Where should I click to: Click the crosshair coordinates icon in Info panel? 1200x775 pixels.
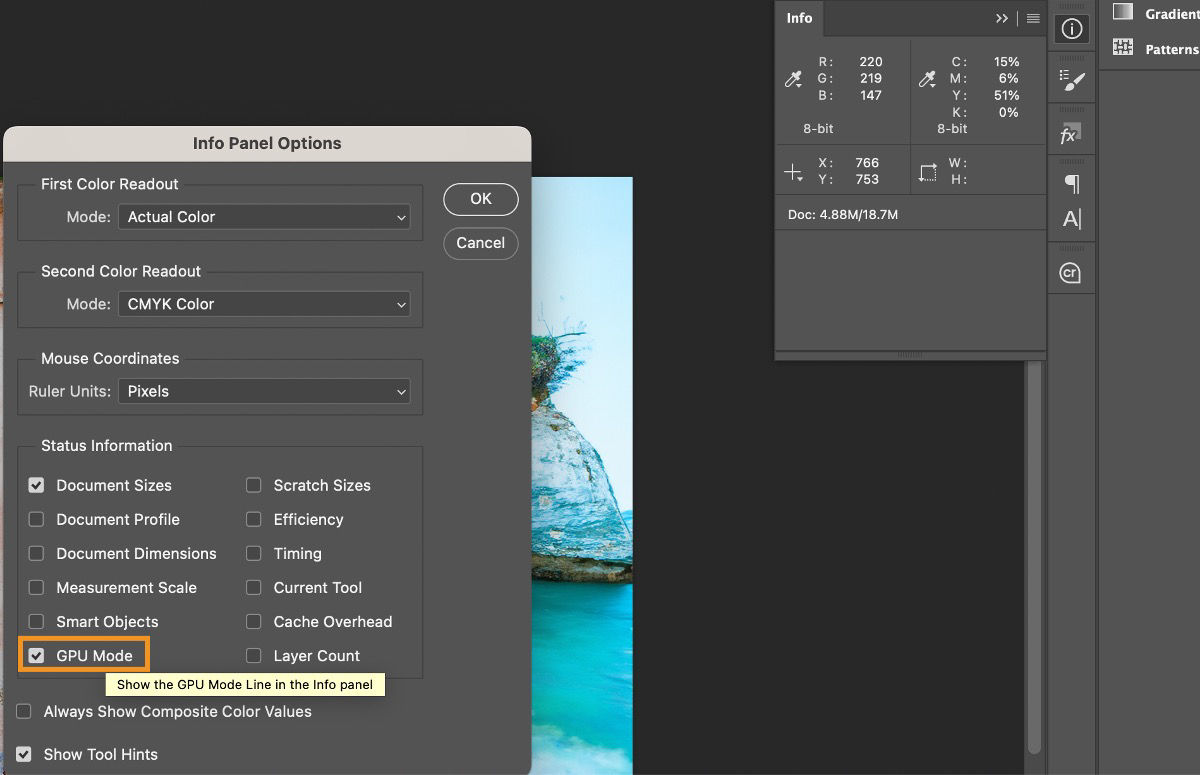[794, 170]
